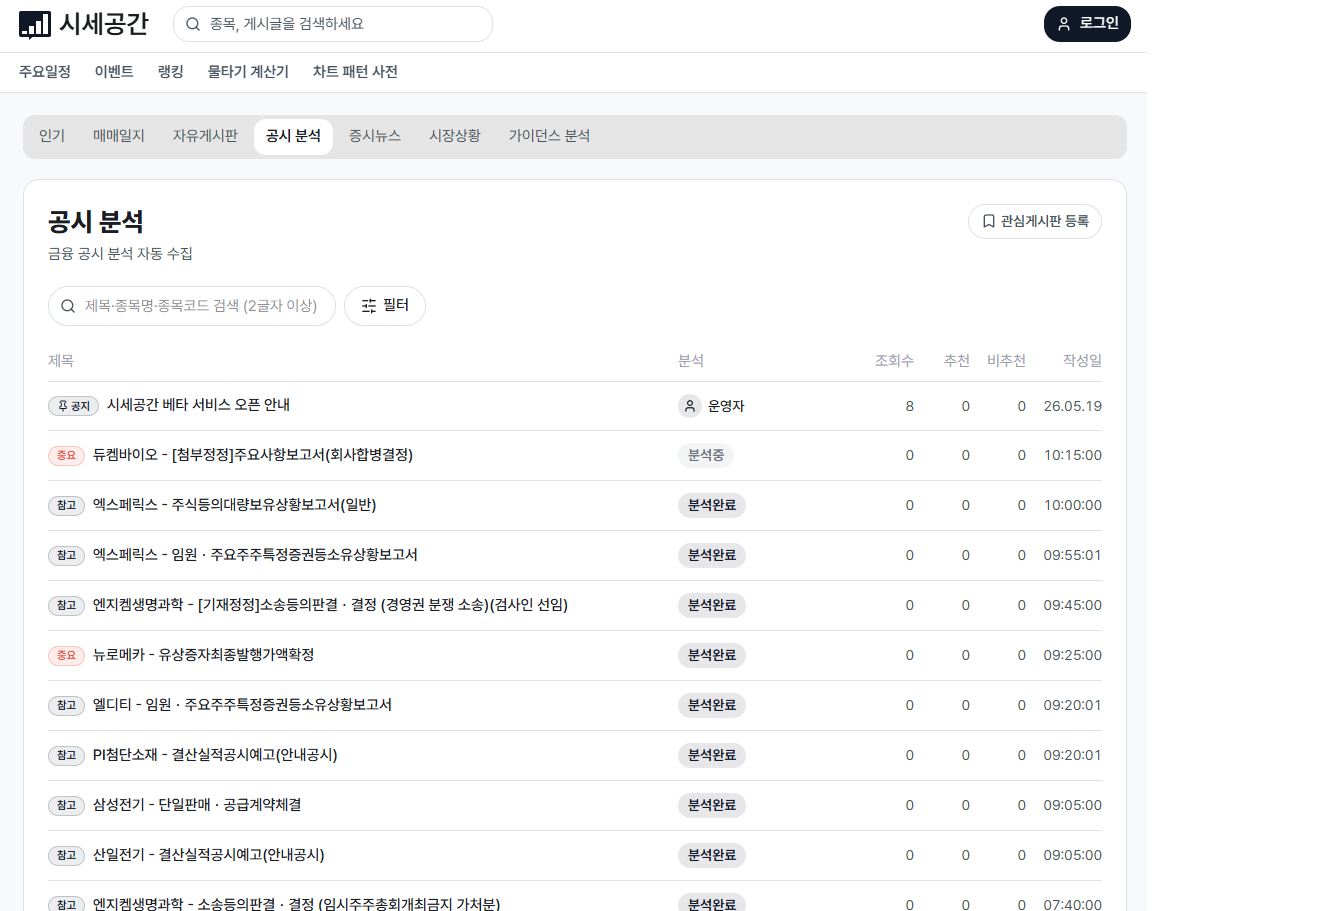Open the 이벤트 menu
1317x911 pixels.
114,72
